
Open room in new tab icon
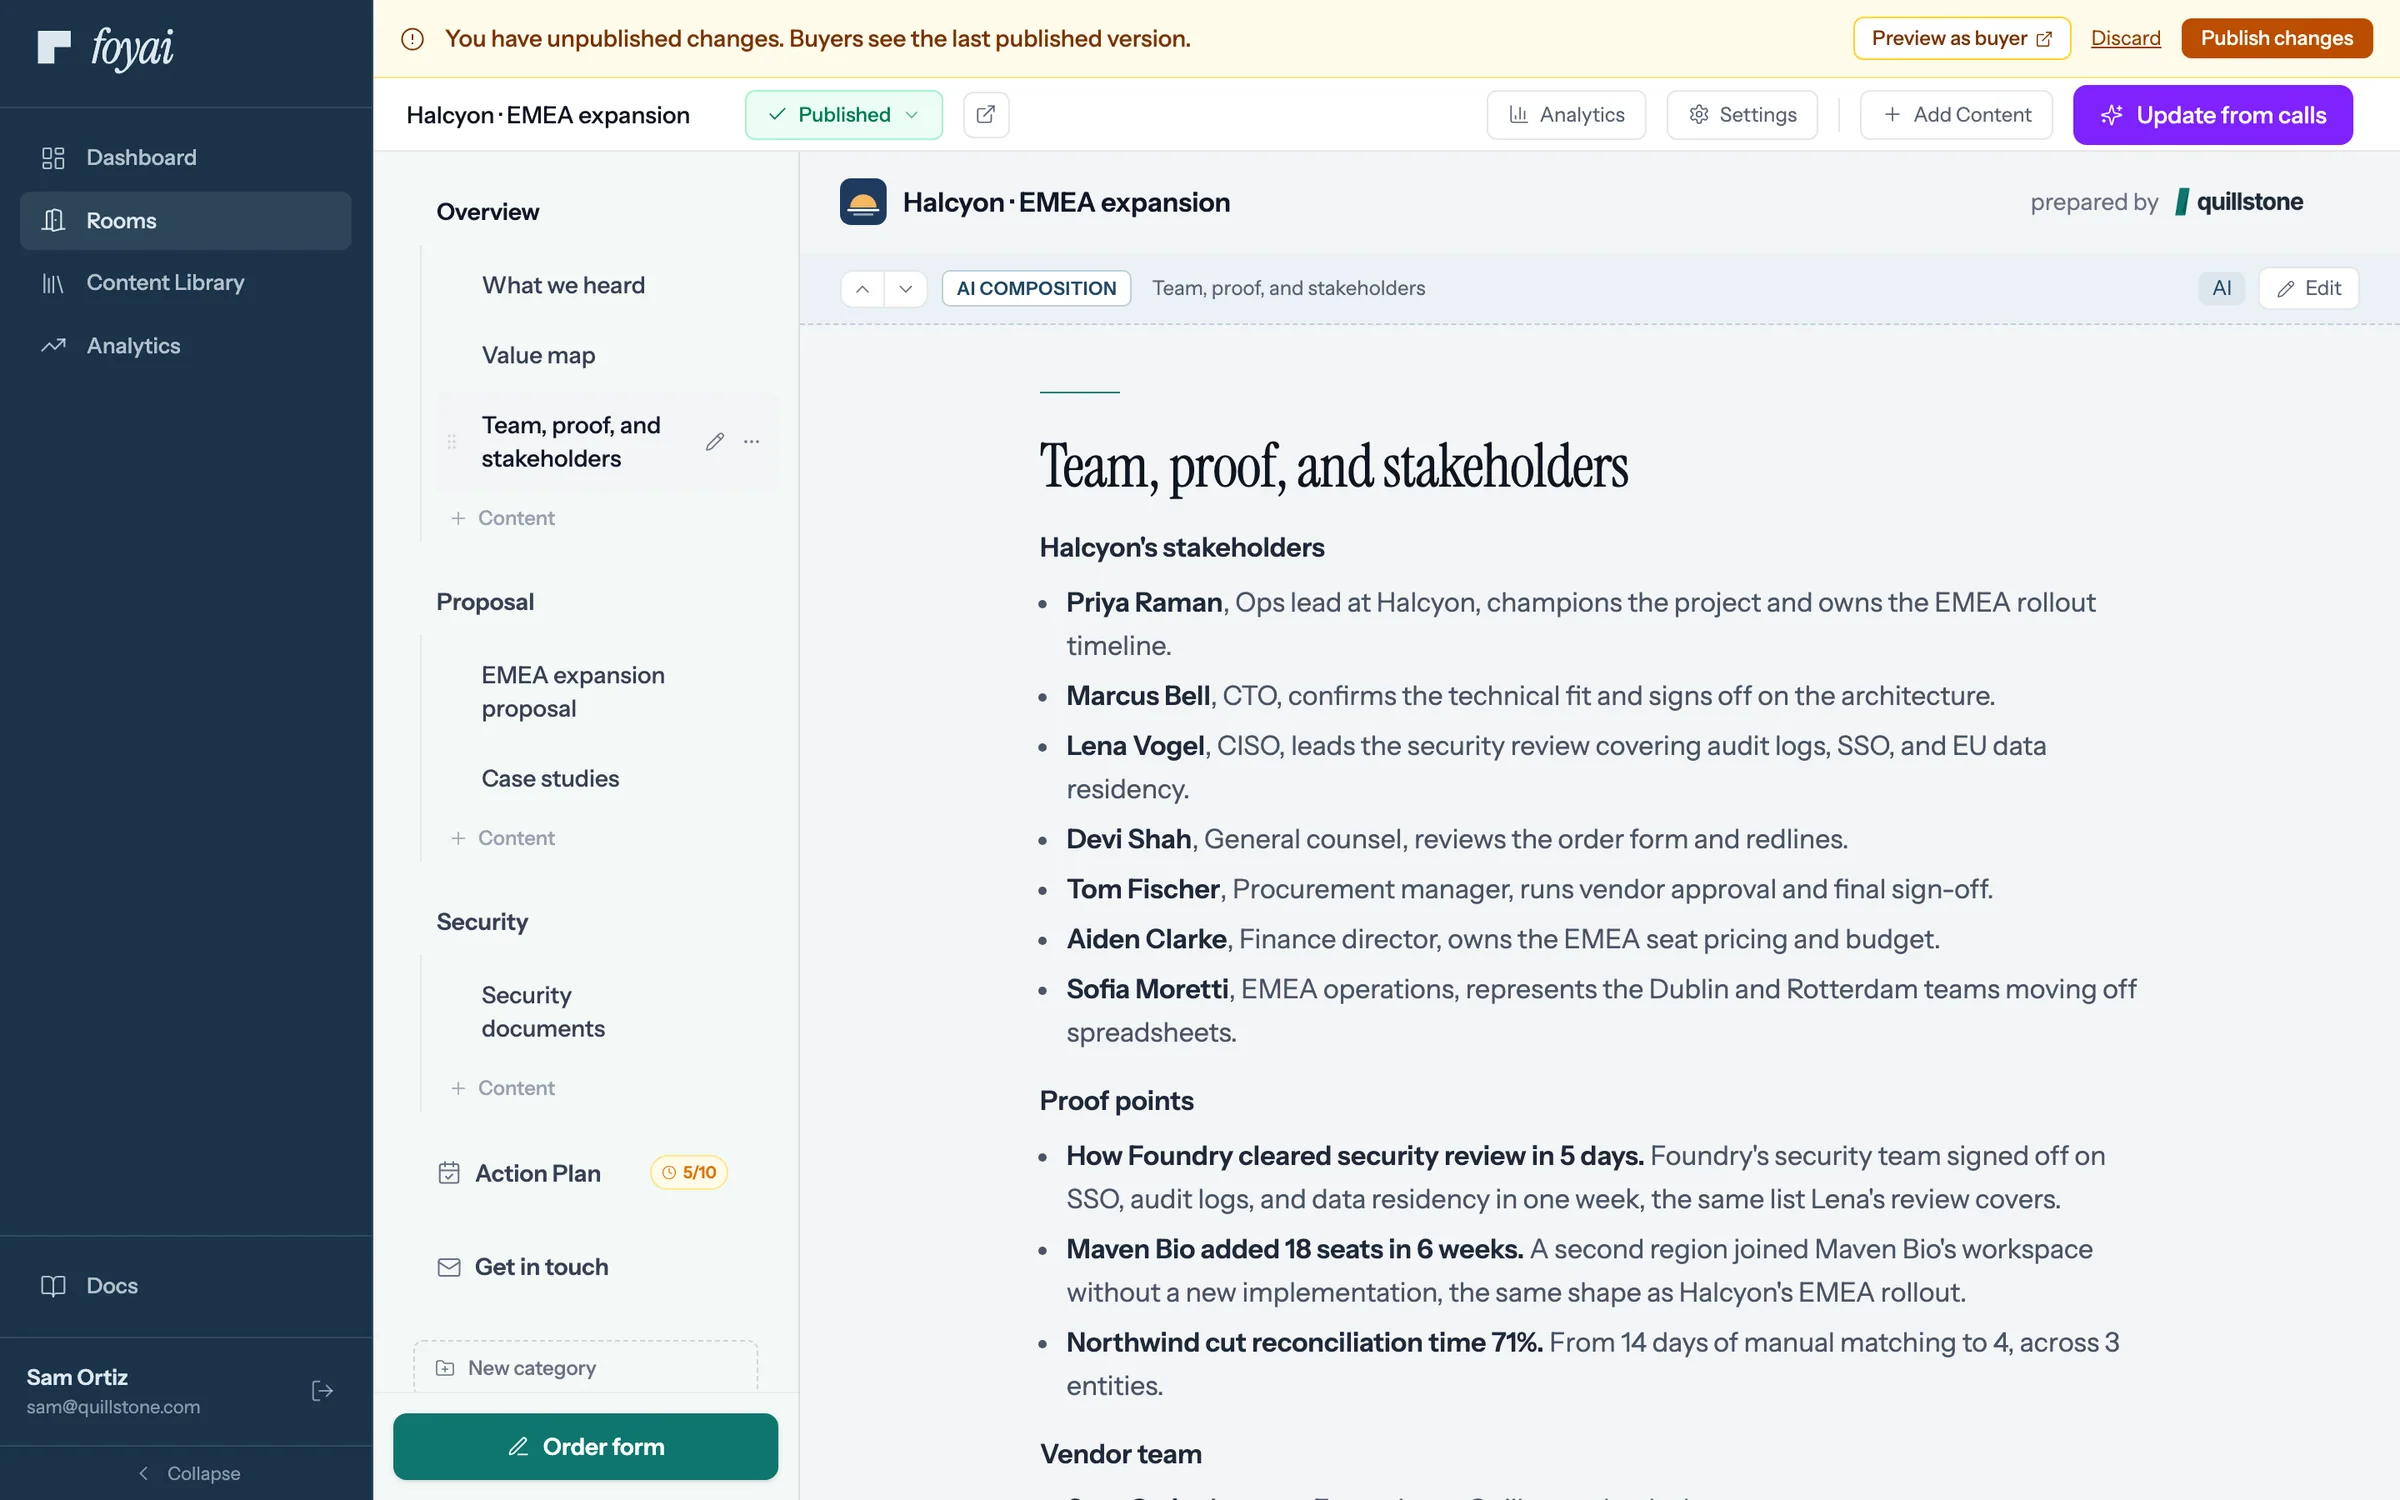point(986,115)
